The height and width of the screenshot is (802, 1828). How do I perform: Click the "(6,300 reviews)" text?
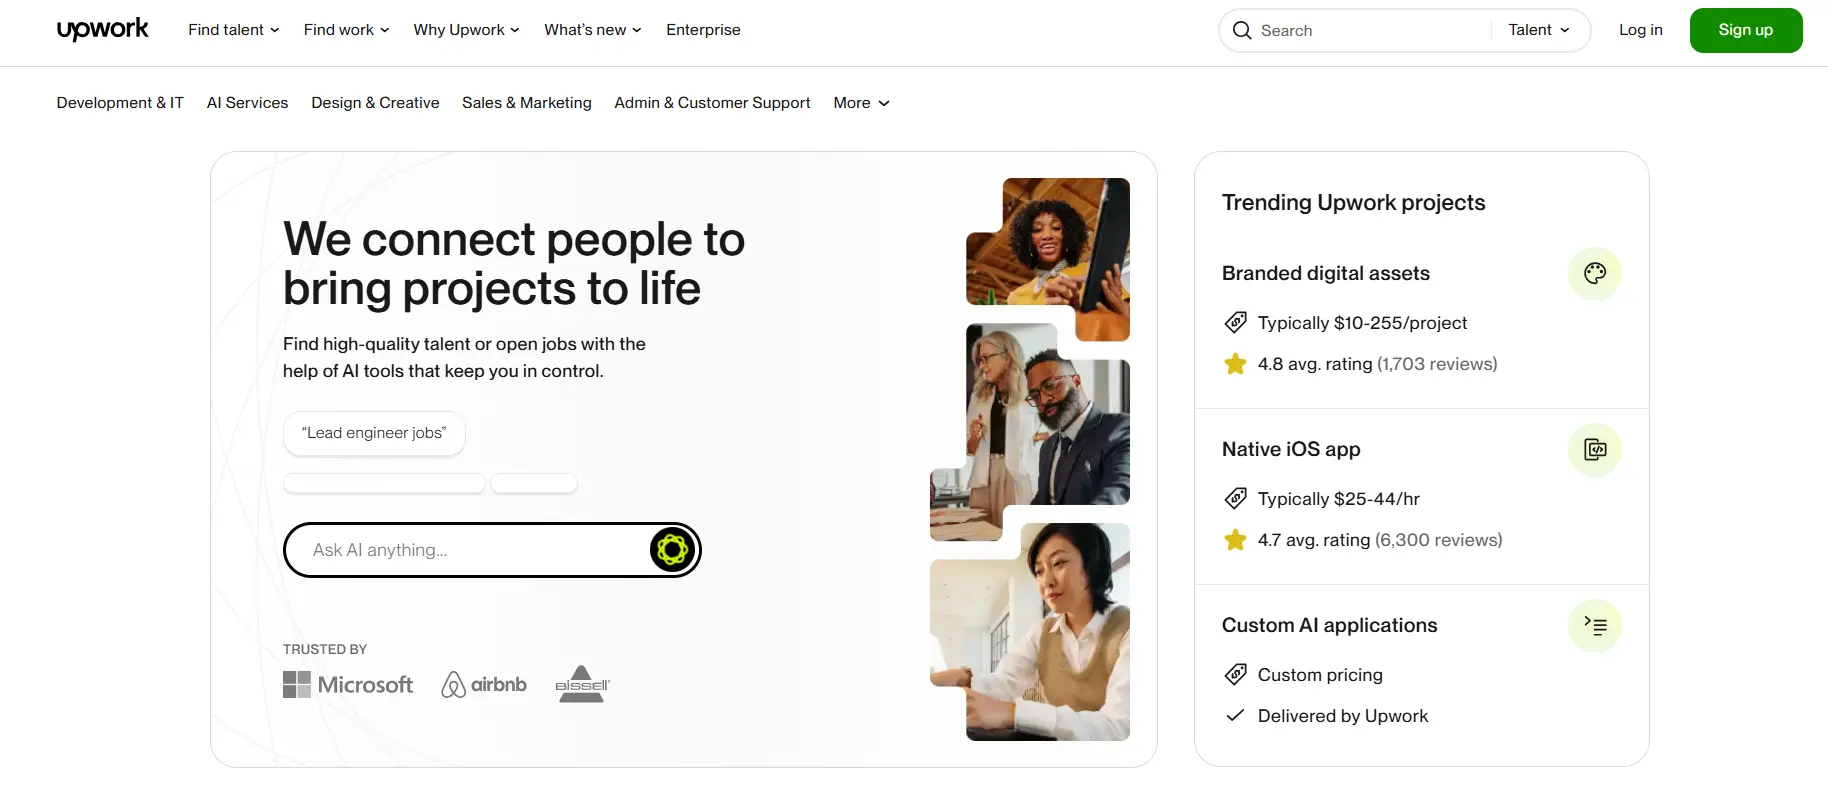1439,540
